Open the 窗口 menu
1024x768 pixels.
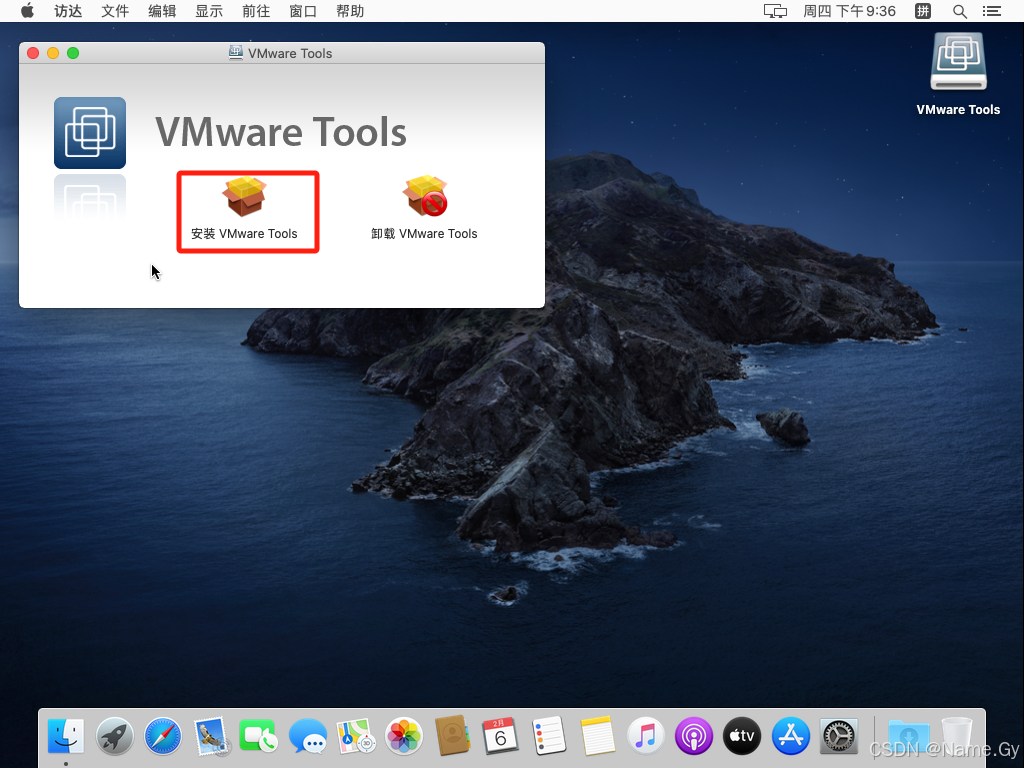coord(303,11)
